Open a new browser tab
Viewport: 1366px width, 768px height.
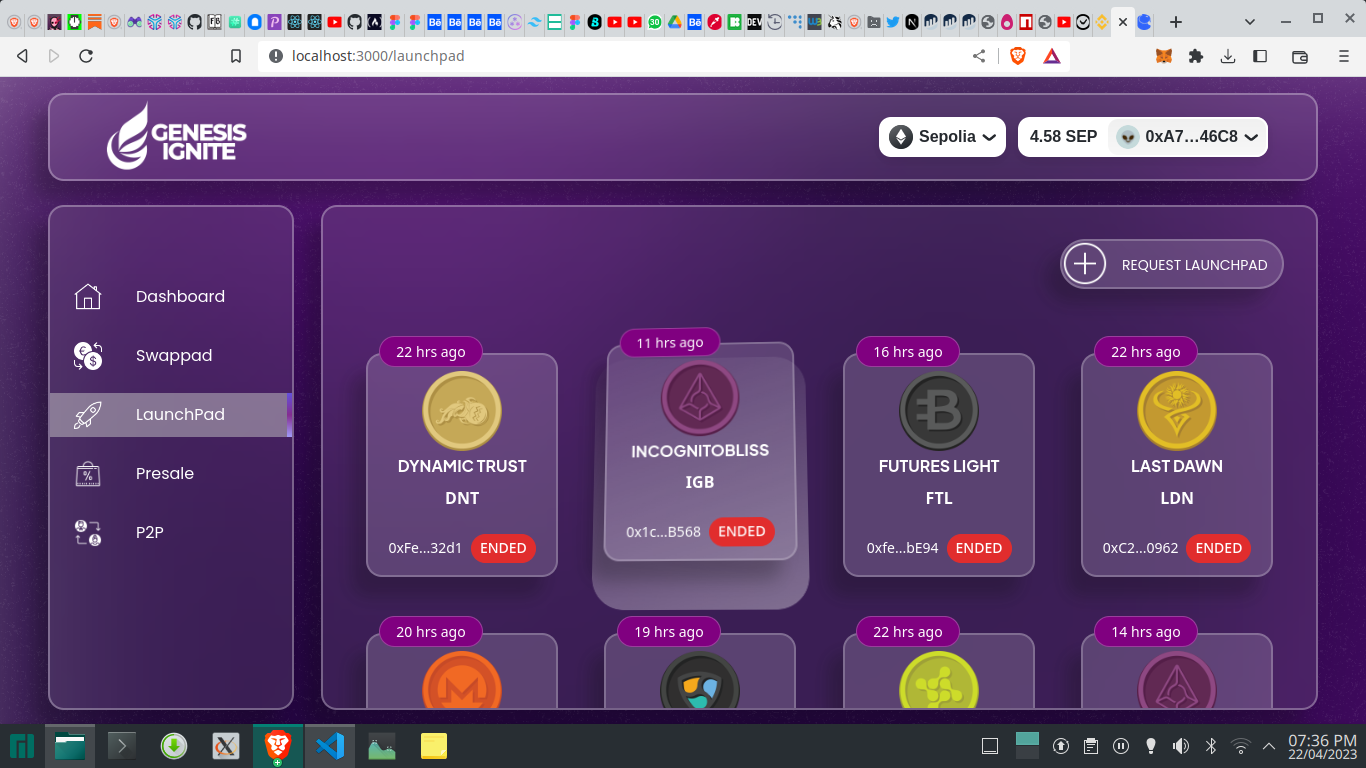1176,21
